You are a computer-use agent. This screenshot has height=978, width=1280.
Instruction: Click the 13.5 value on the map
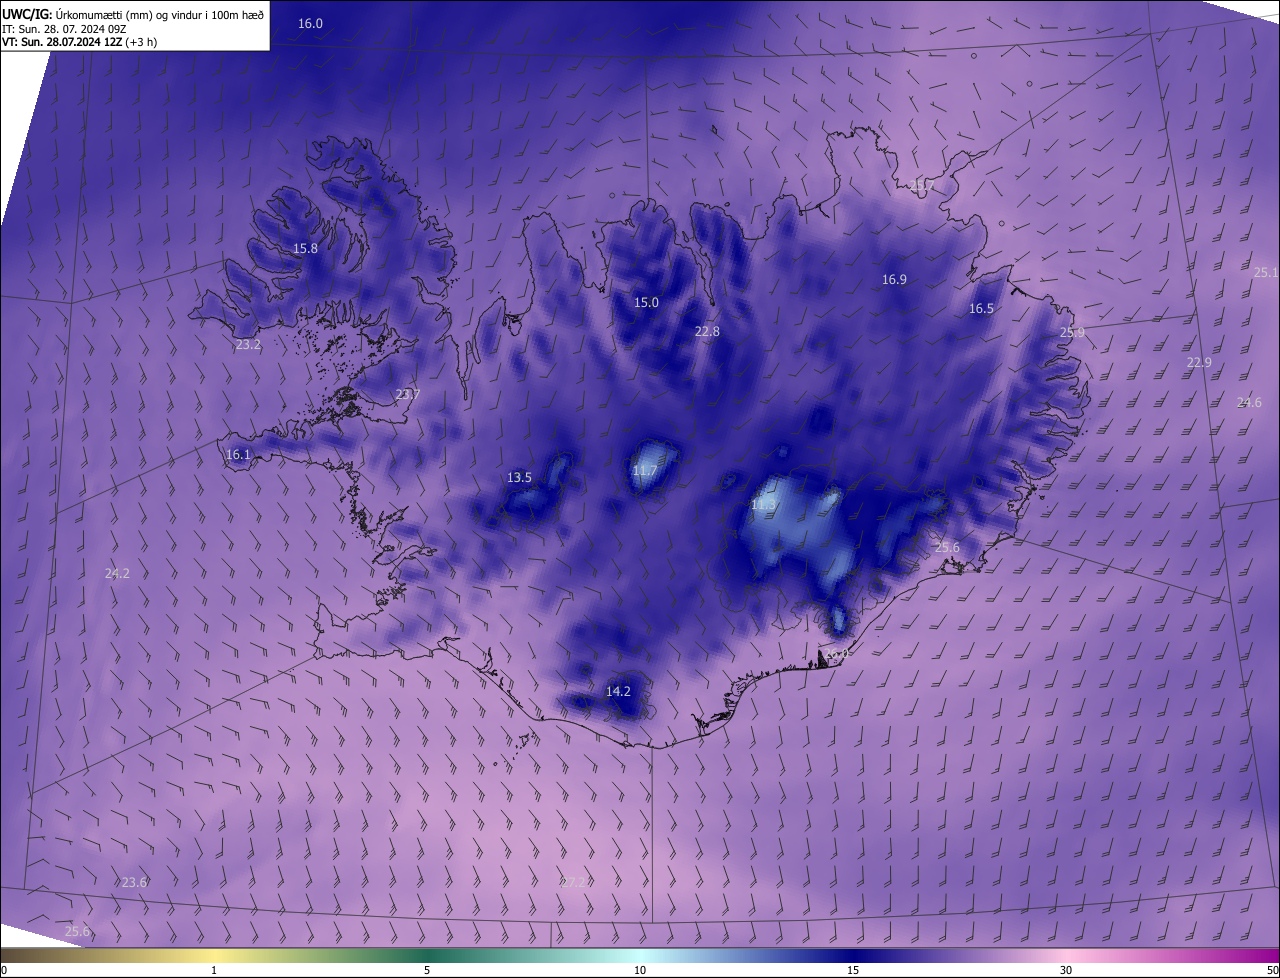point(519,478)
